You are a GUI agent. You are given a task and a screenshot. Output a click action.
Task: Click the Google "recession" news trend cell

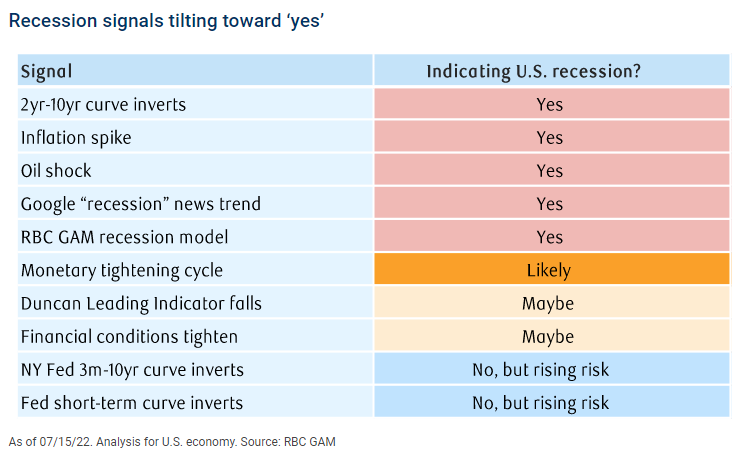pos(141,204)
